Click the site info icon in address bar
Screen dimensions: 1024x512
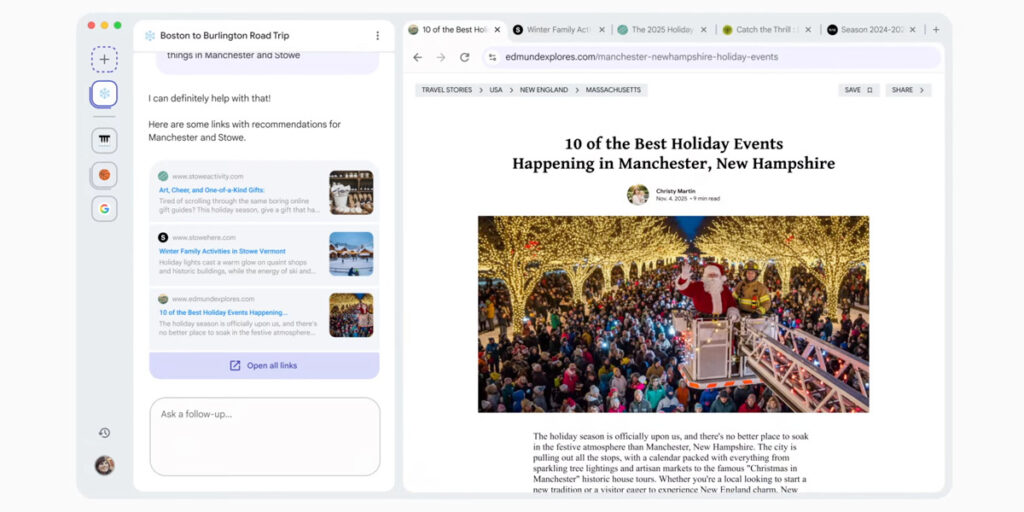[492, 57]
